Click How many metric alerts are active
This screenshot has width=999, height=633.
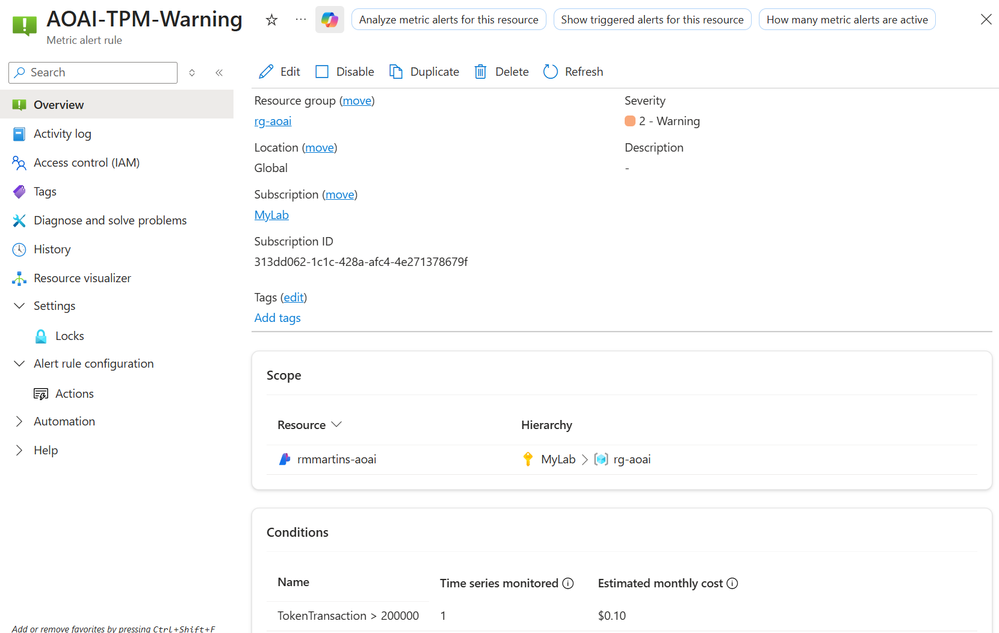click(847, 20)
